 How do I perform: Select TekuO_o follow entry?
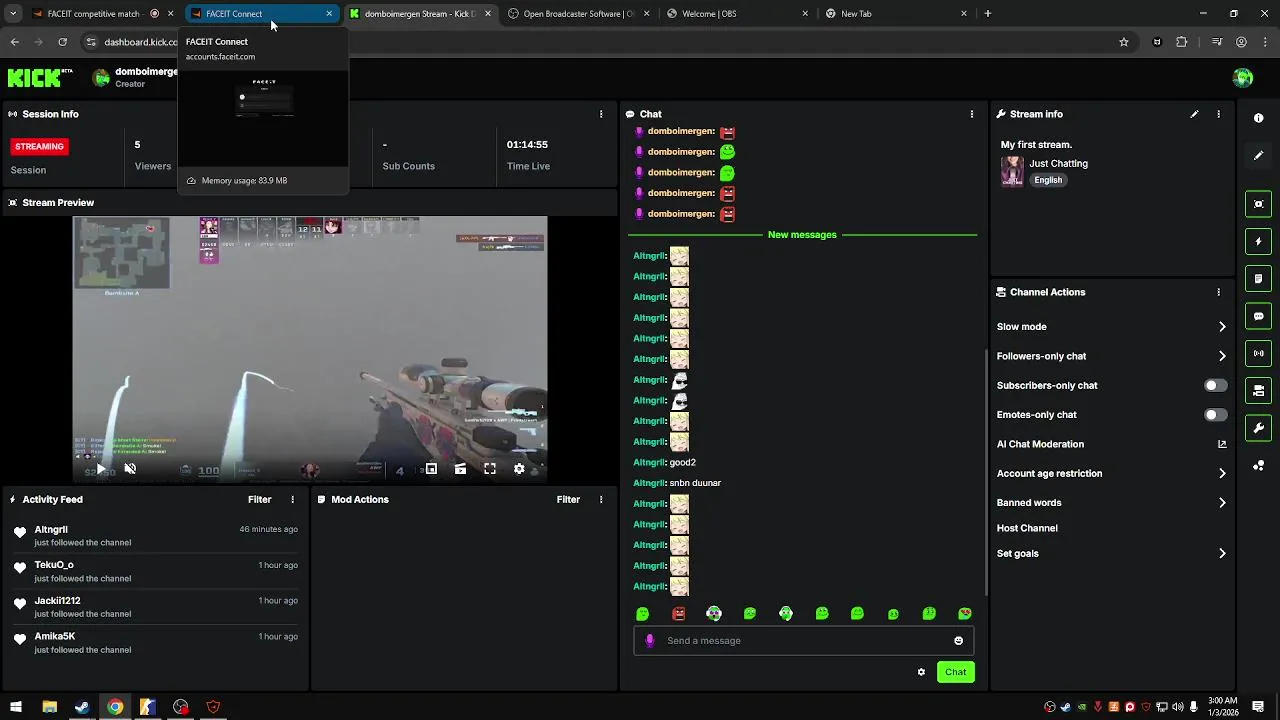156,571
